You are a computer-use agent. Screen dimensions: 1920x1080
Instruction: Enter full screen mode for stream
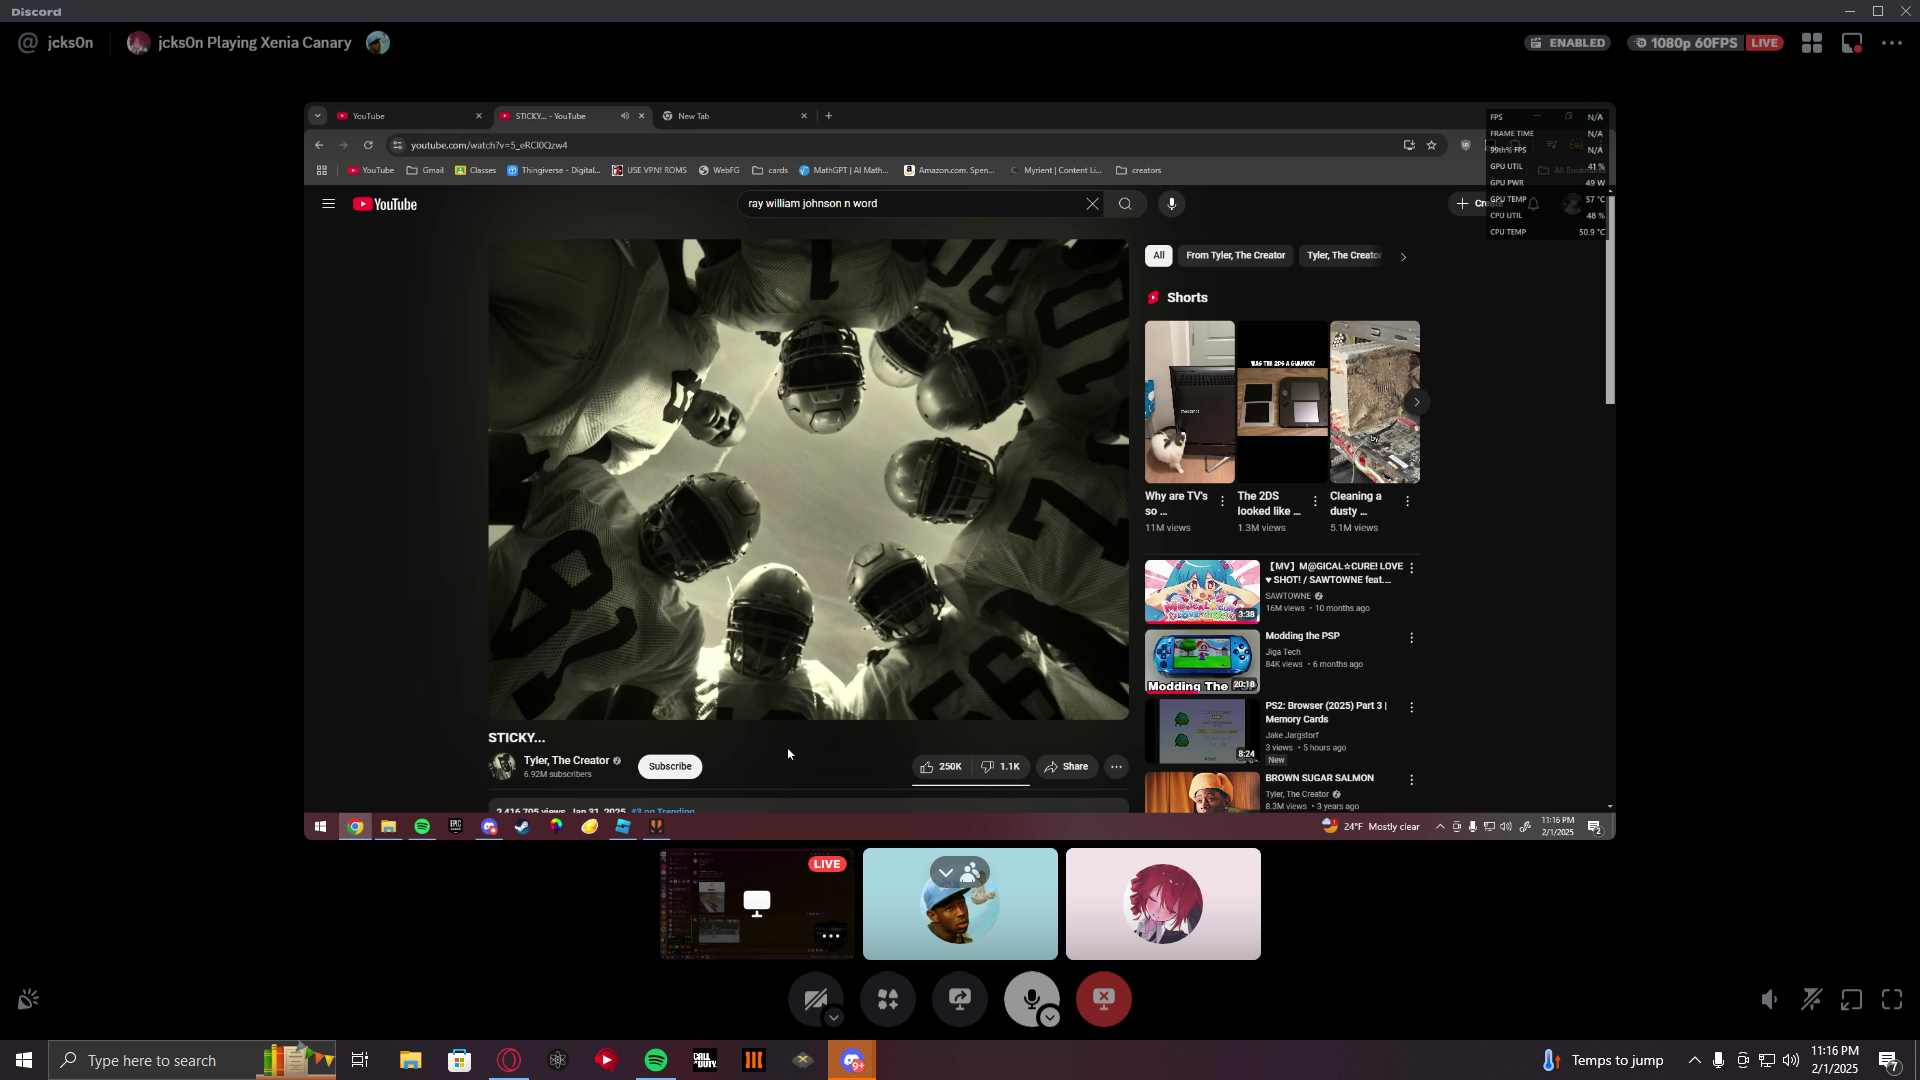[x=1892, y=999]
